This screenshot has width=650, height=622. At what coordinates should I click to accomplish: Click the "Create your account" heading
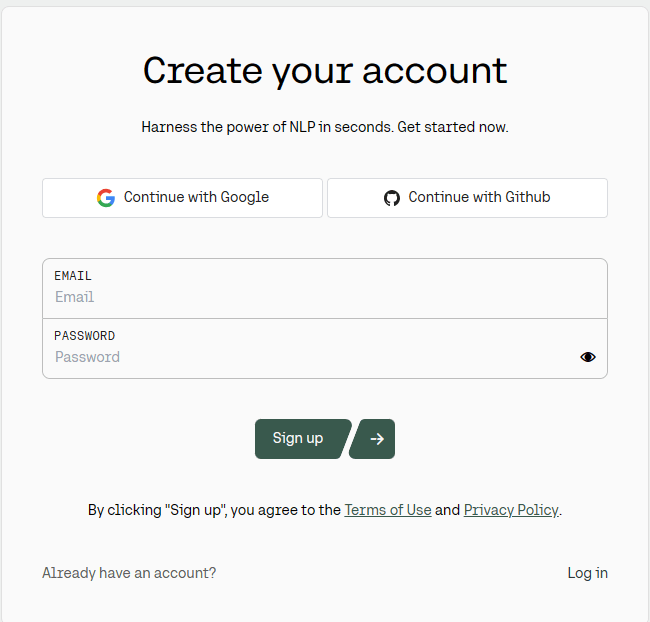click(x=325, y=71)
